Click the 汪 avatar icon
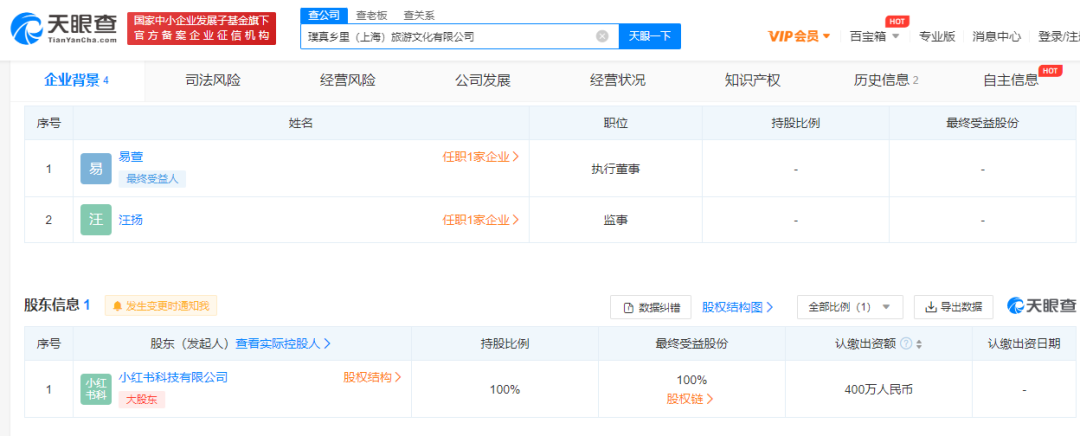Image resolution: width=1080 pixels, height=436 pixels. (96, 220)
